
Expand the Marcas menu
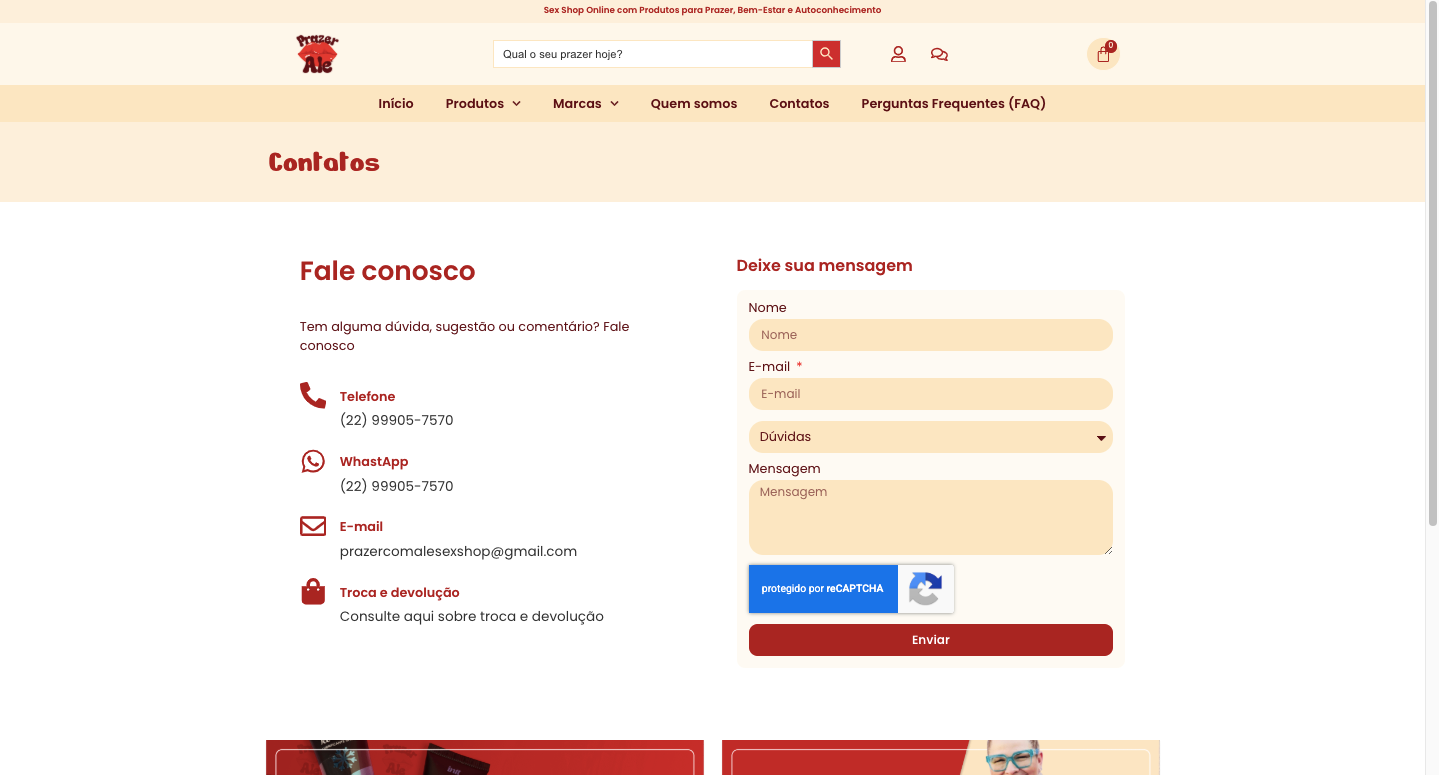(x=586, y=103)
